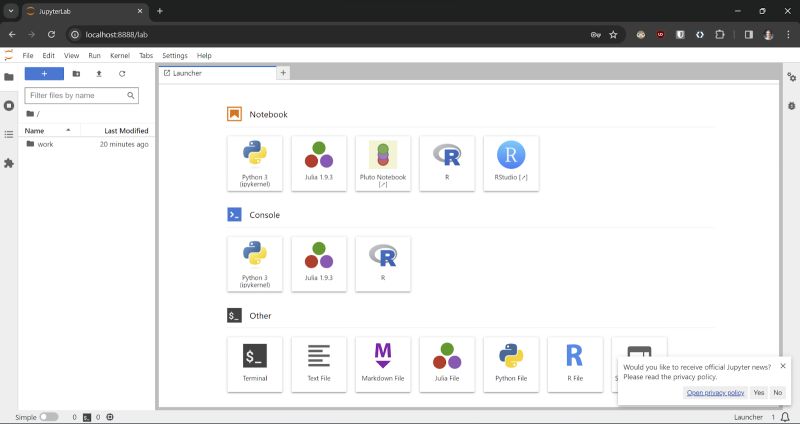Open Extension Manager puzzle icon
The image size is (800, 424).
tap(9, 163)
